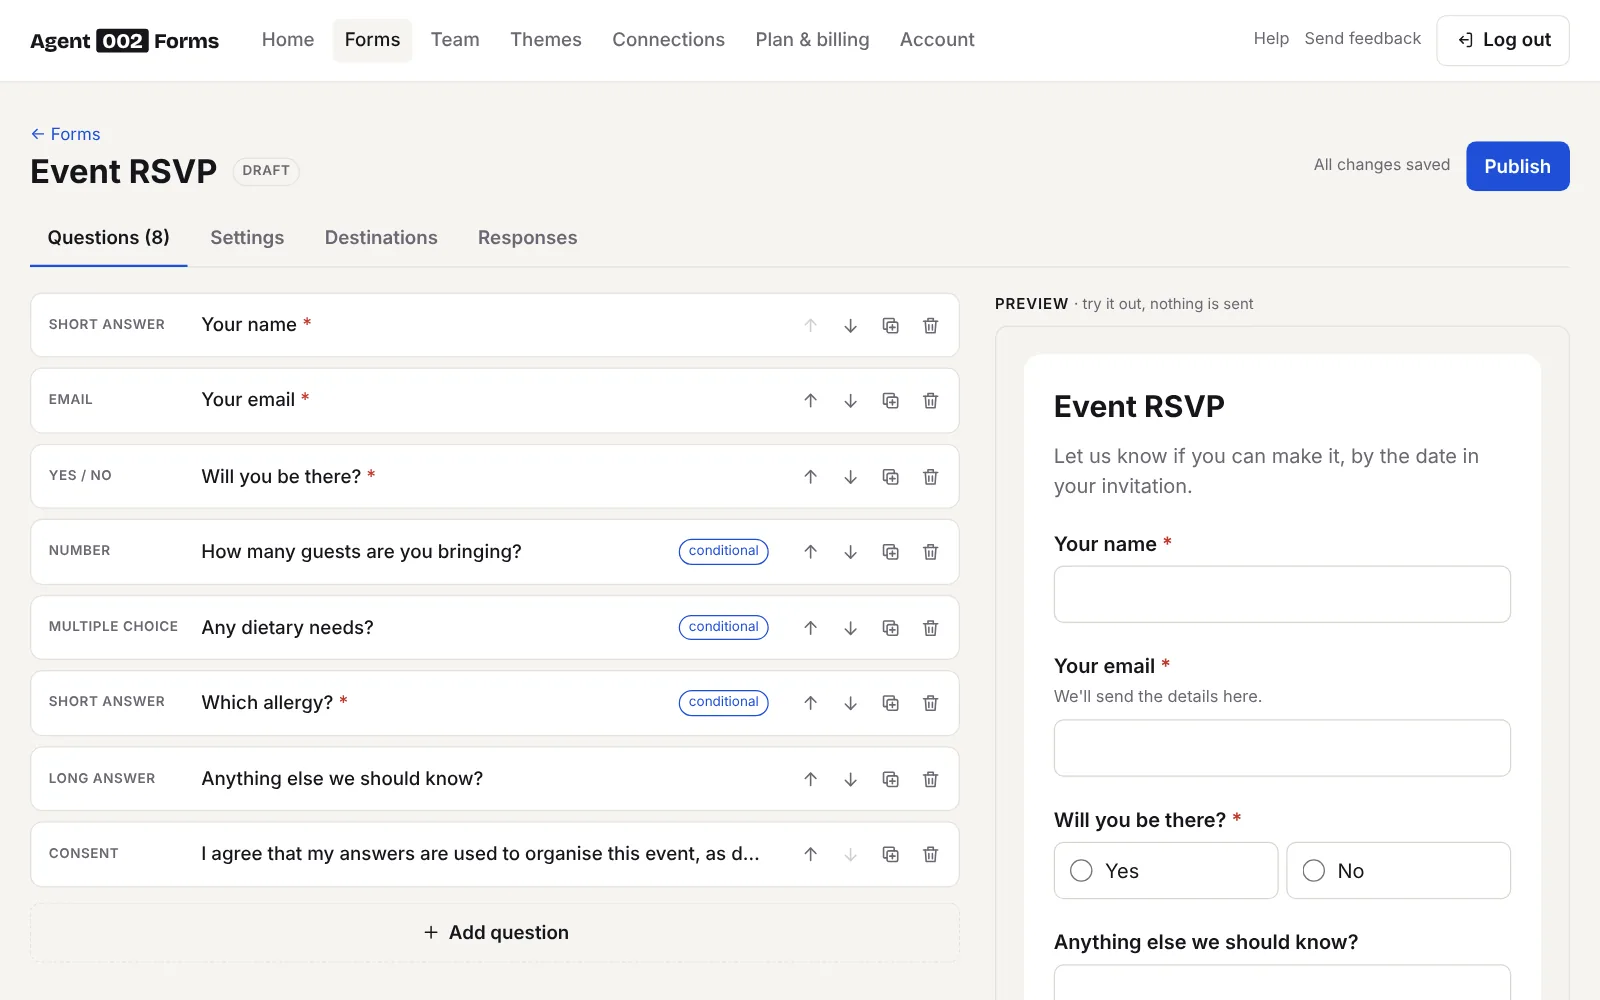Switch to the Destinations tab
Viewport: 1600px width, 1000px height.
point(381,238)
